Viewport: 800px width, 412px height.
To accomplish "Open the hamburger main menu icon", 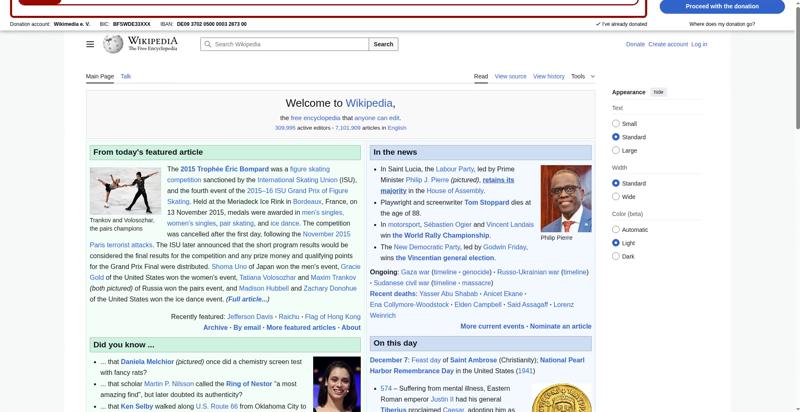I will pyautogui.click(x=90, y=44).
